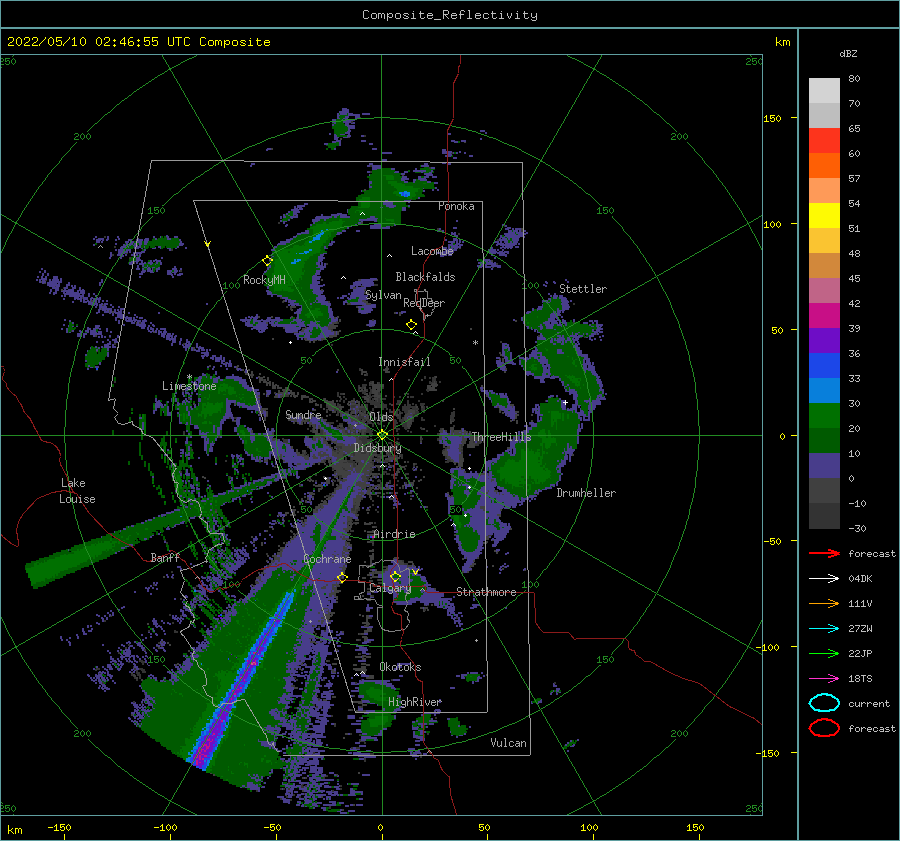Click the 60 dBZ red swatch
Viewport: 900px width, 841px height.
tap(824, 141)
